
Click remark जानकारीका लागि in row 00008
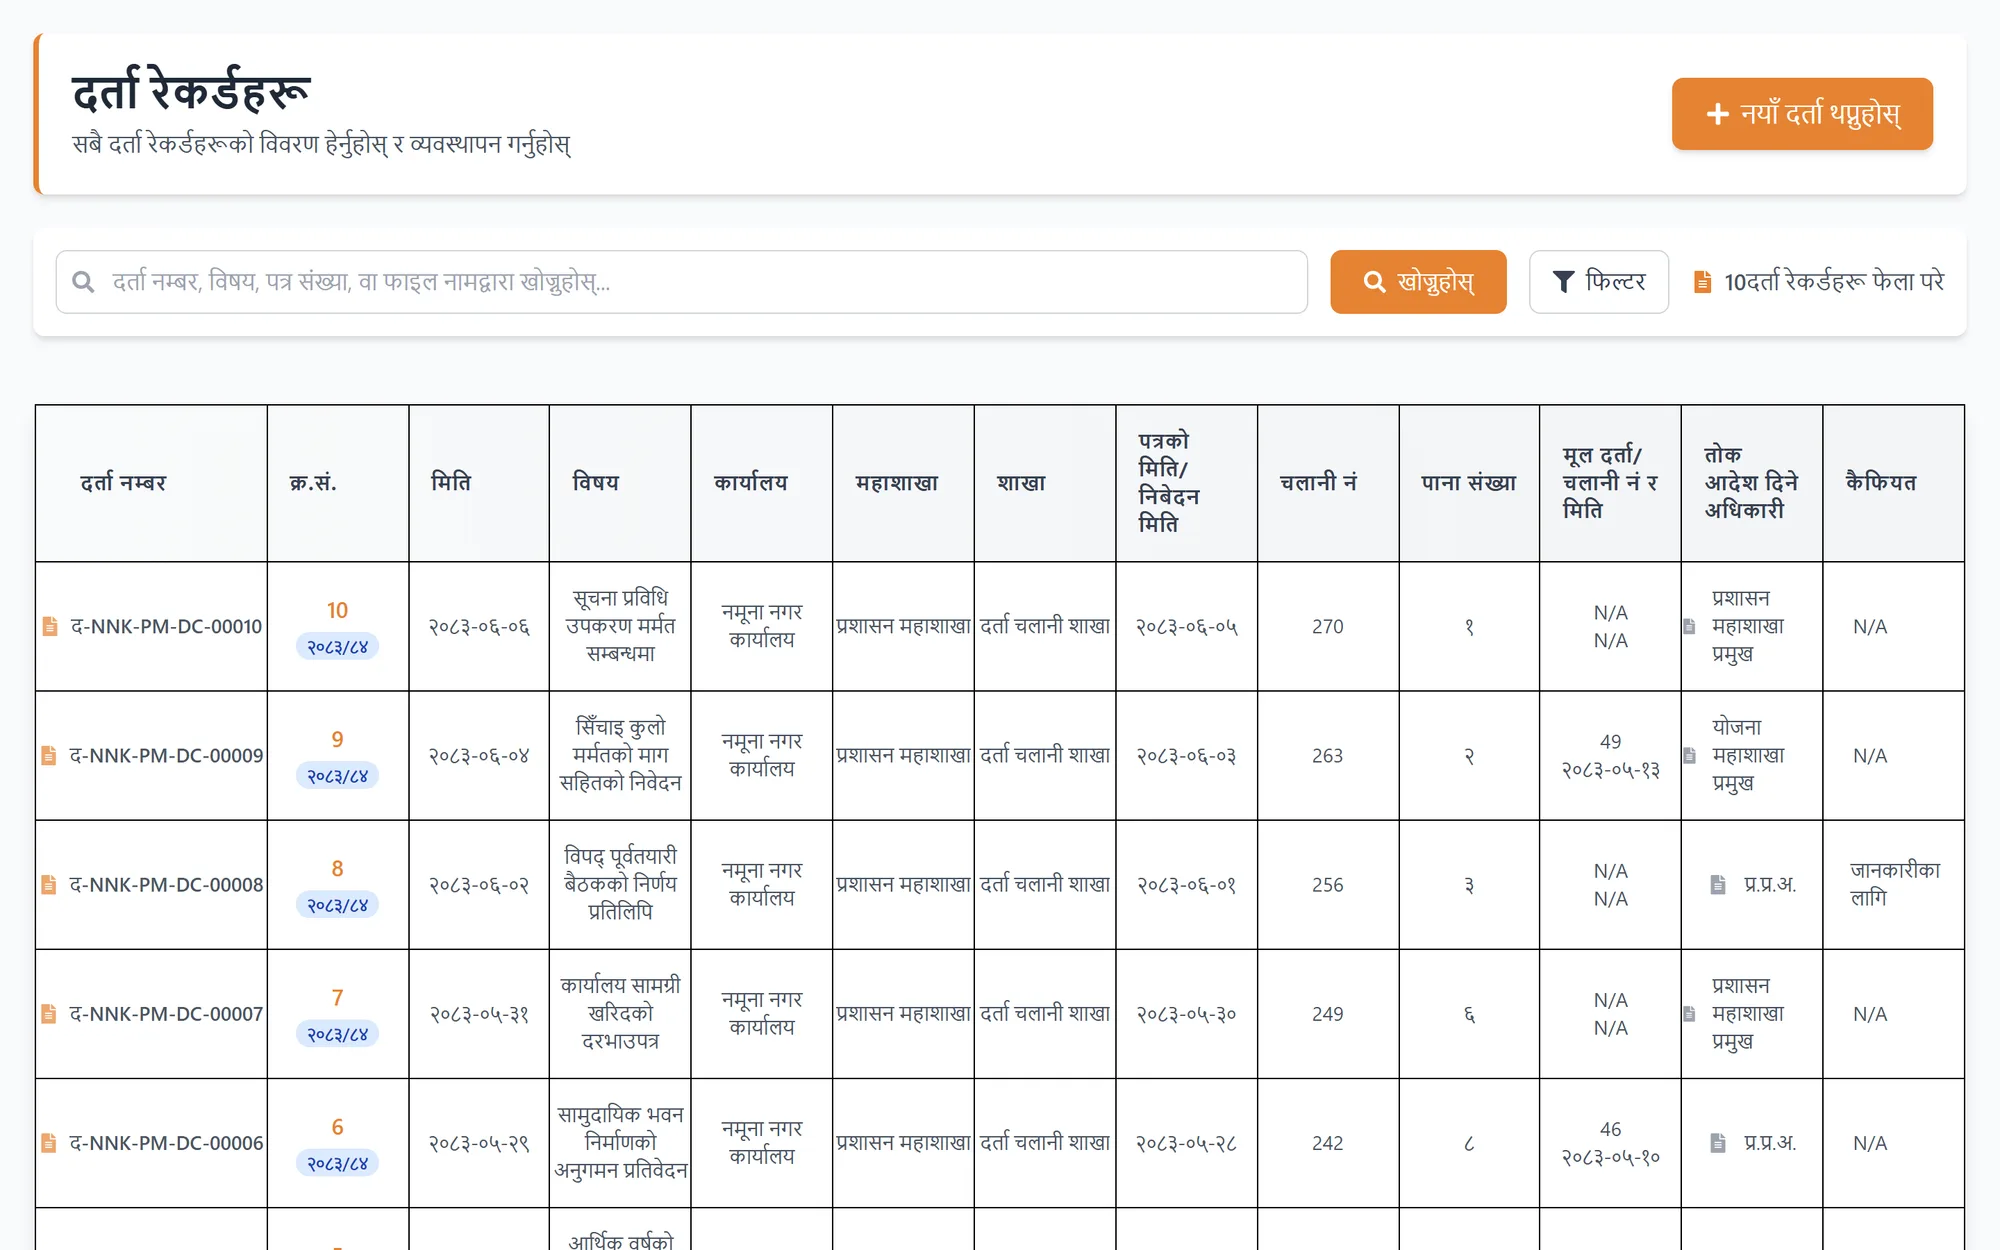(x=1894, y=884)
